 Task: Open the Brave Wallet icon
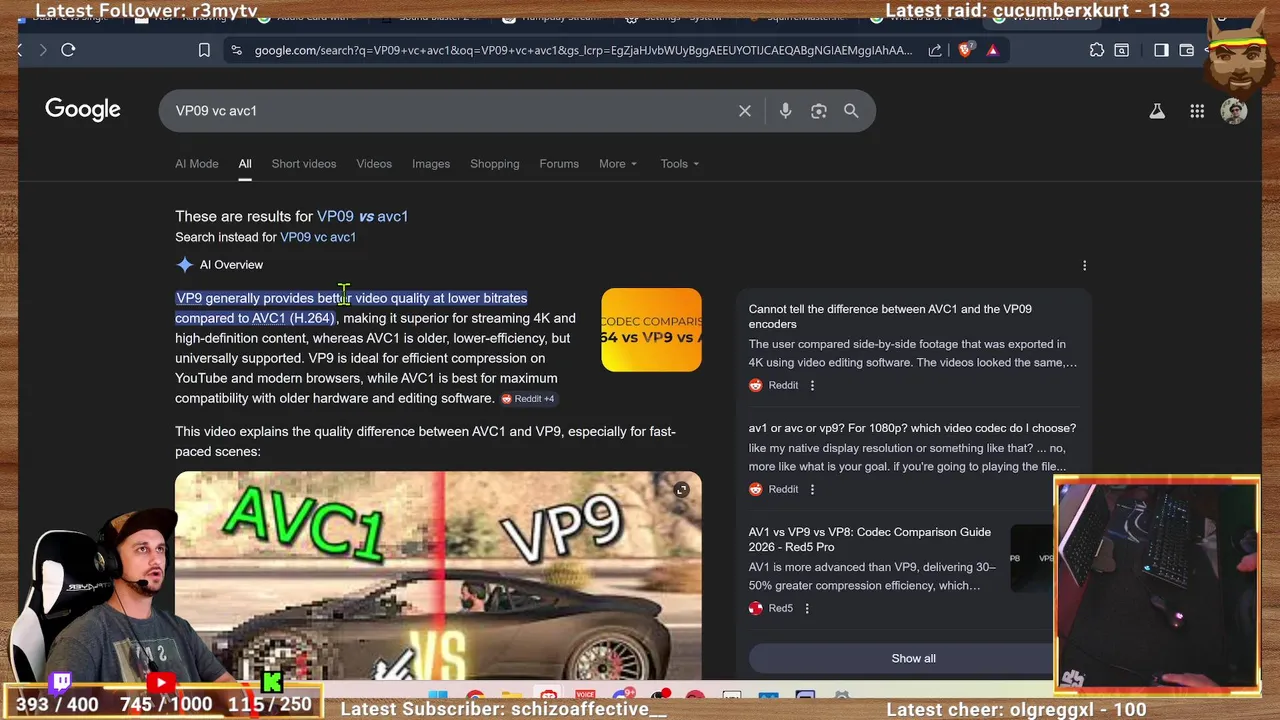1187,50
